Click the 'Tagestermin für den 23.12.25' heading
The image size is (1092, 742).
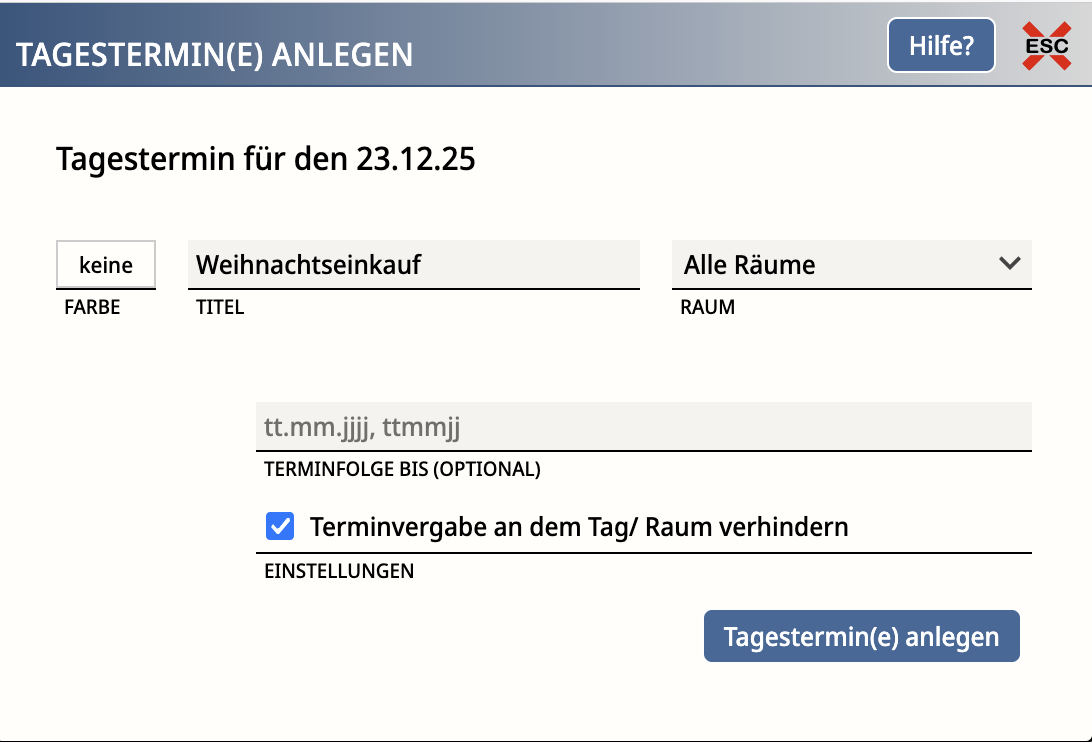click(265, 159)
